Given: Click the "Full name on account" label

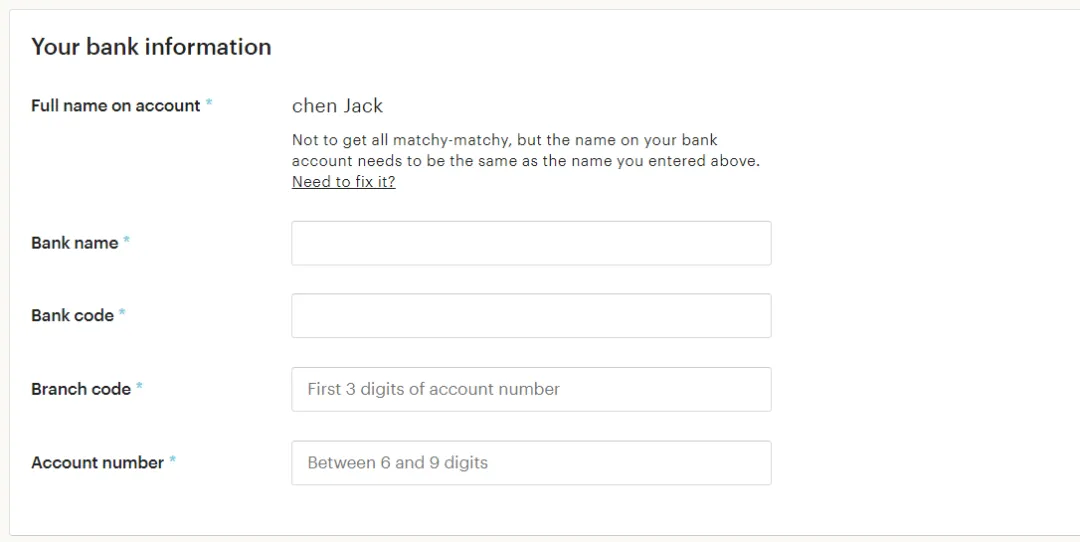Looking at the screenshot, I should pos(115,106).
